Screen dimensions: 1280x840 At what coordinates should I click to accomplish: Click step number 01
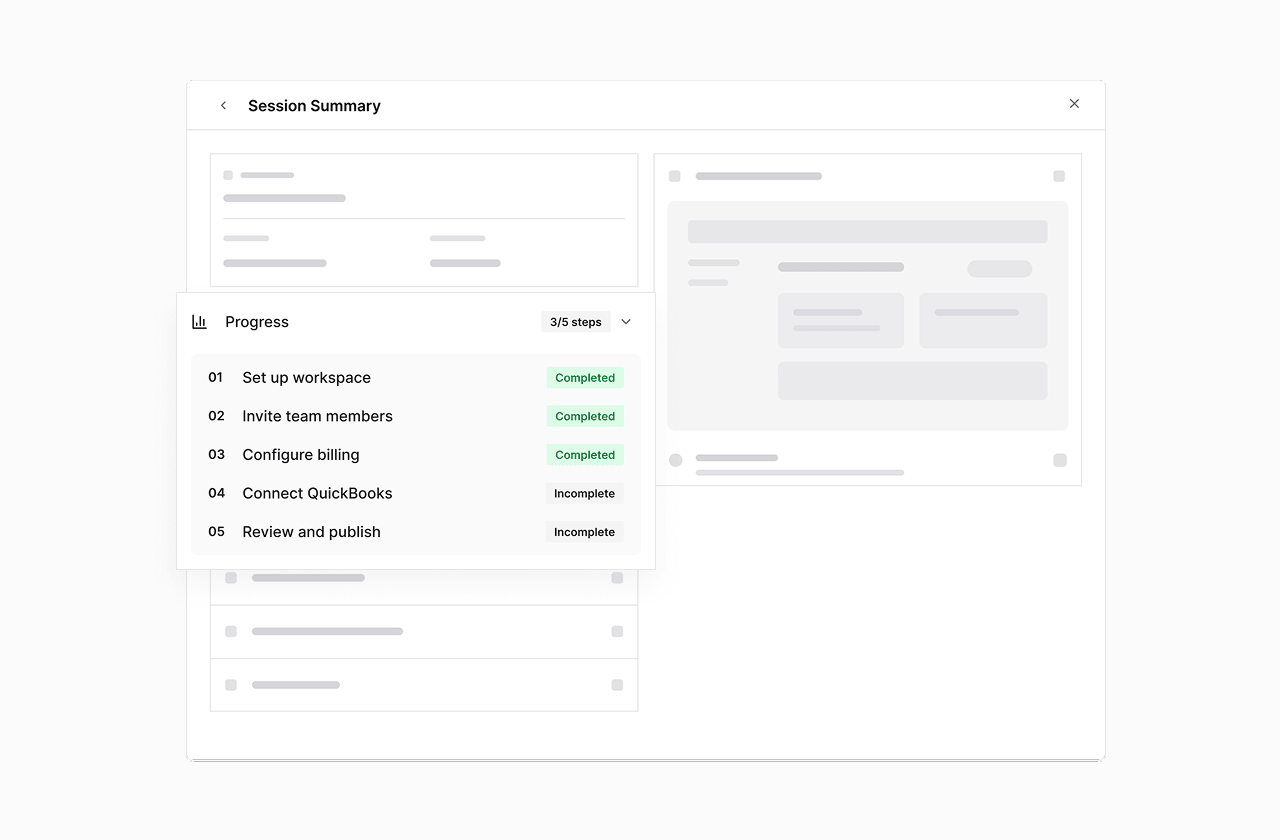point(216,377)
